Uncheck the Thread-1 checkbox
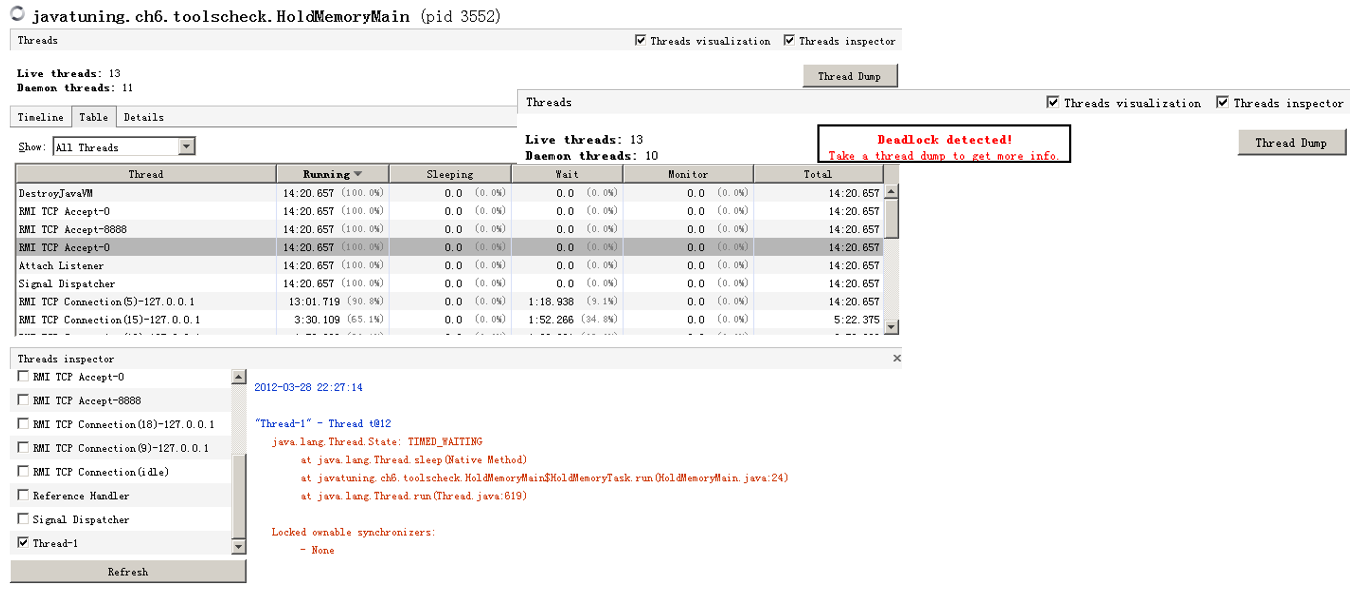The height and width of the screenshot is (598, 1355). (23, 543)
